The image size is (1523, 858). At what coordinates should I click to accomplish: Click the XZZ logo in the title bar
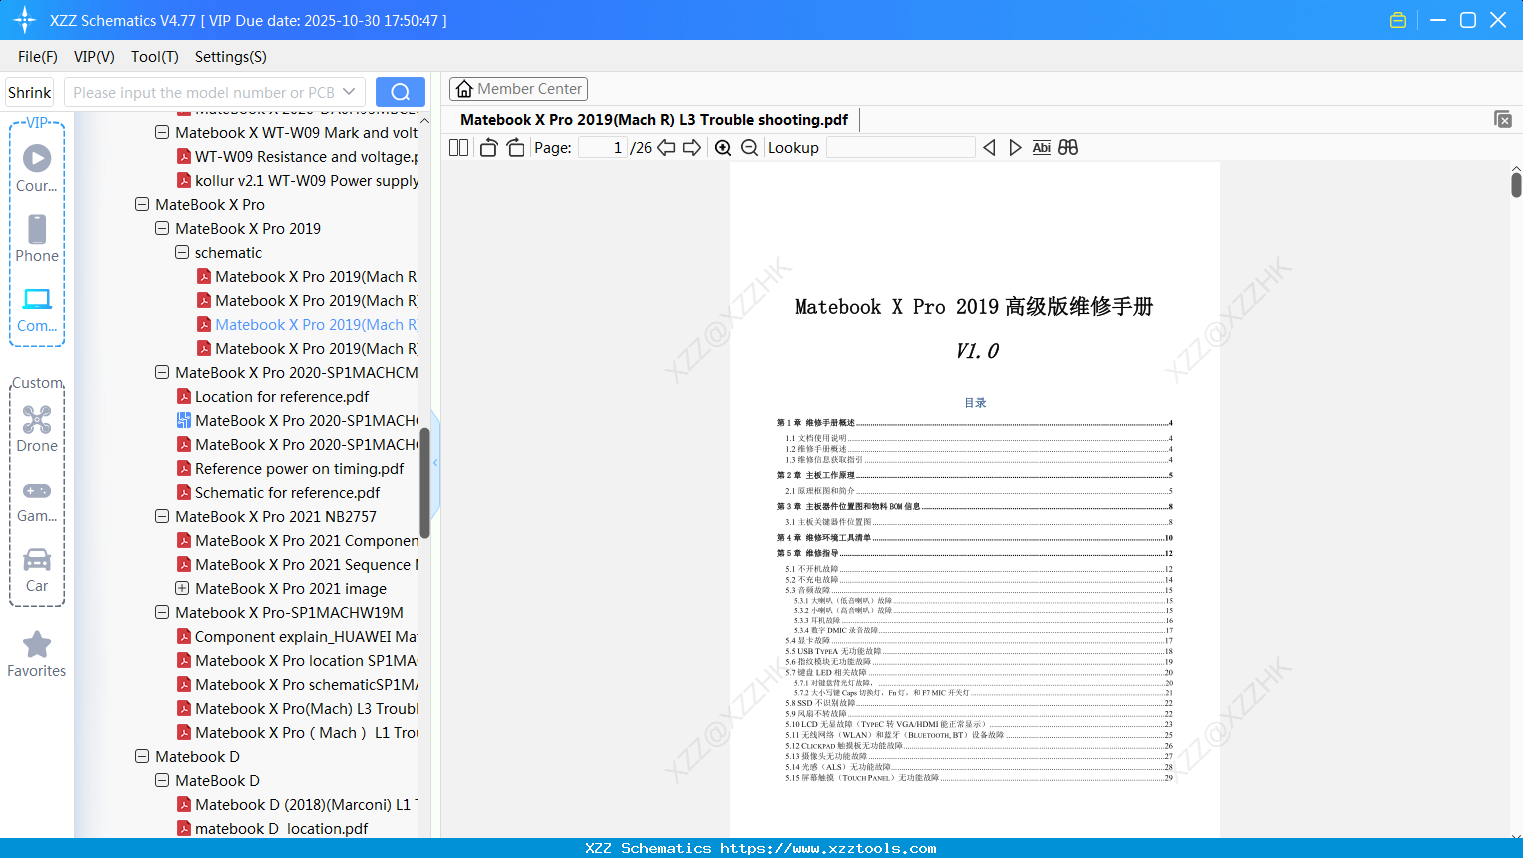pos(24,20)
